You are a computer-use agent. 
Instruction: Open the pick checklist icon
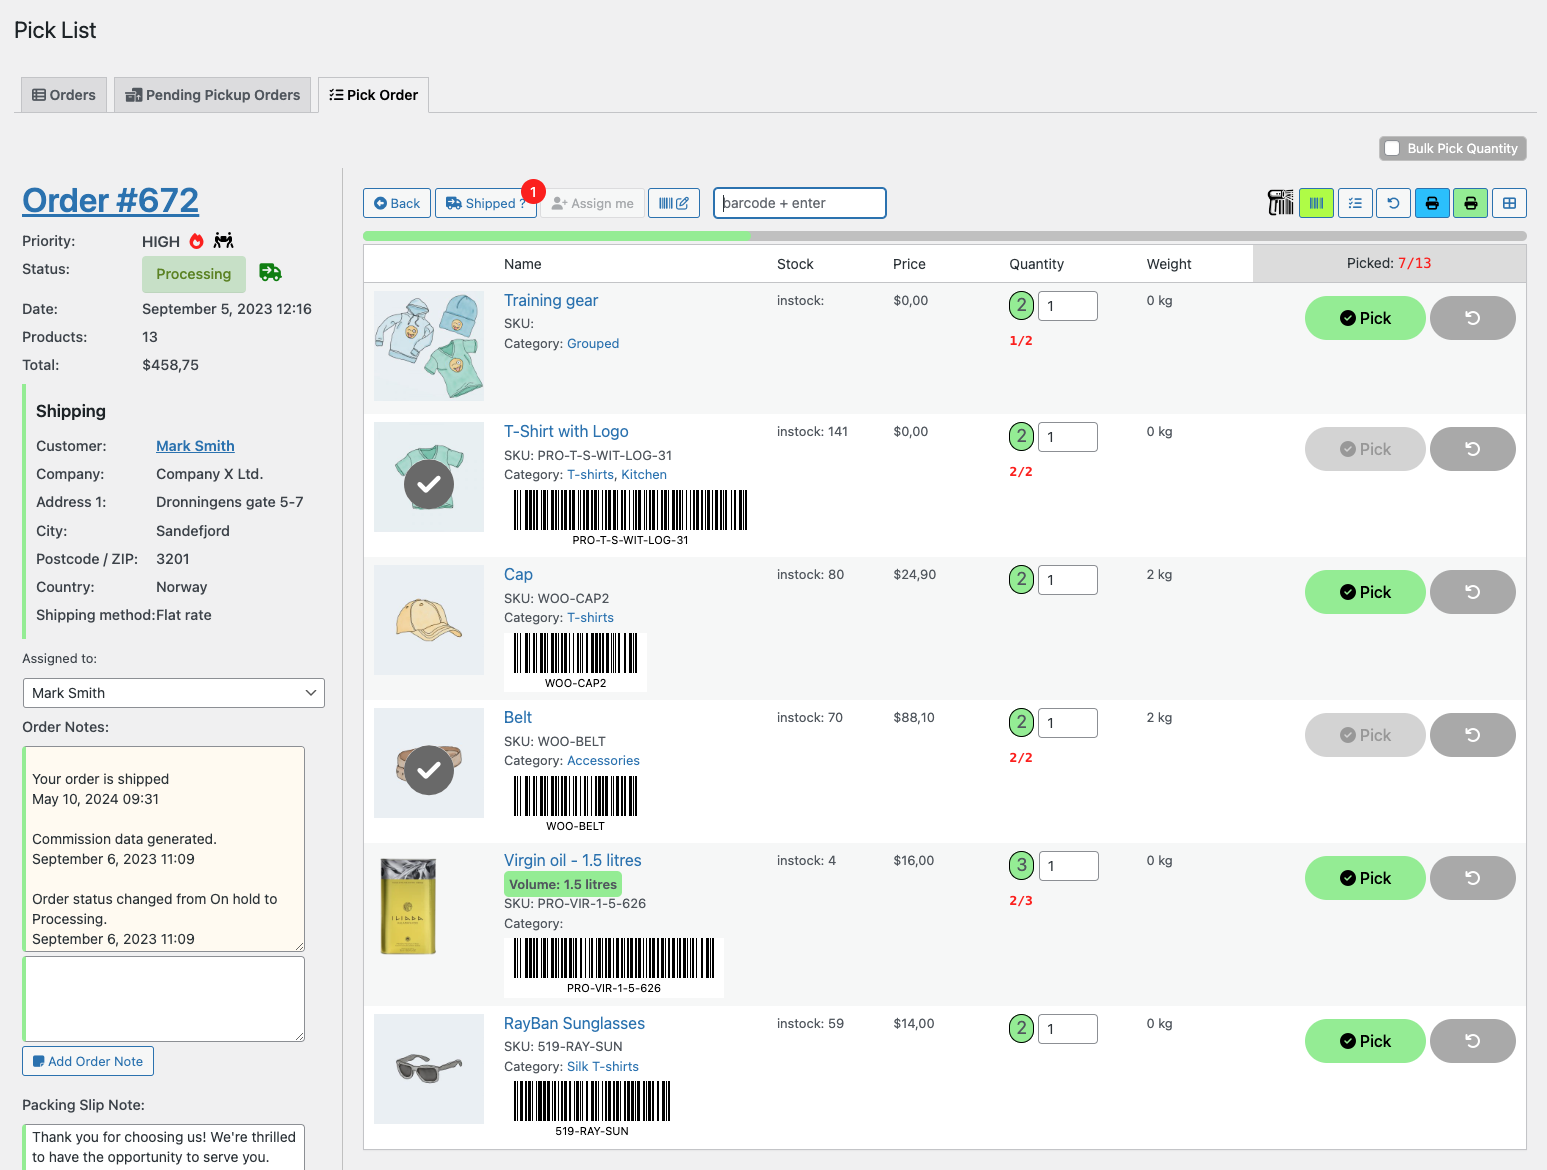tap(1355, 202)
